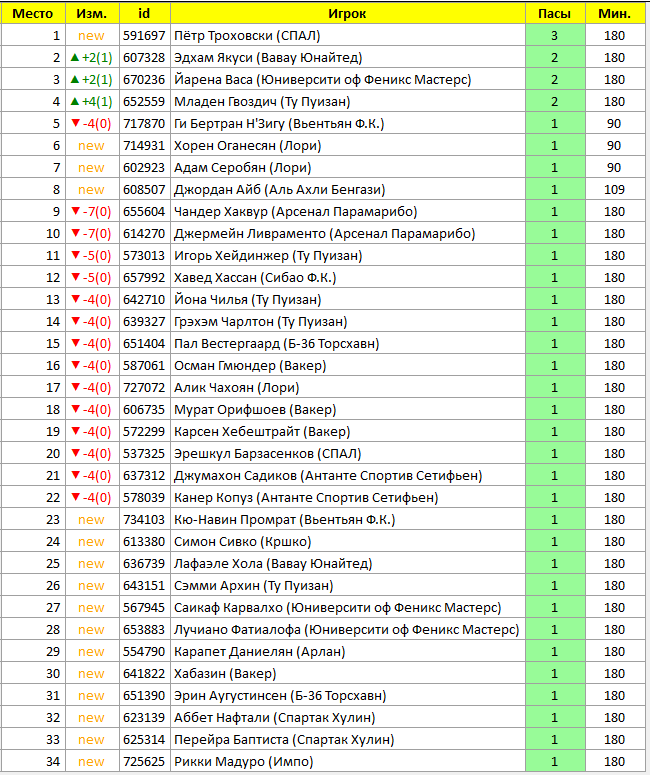This screenshot has height=775, width=650.
Task: Select player Пётр Троховски (СПАЛ)
Action: coord(247,36)
